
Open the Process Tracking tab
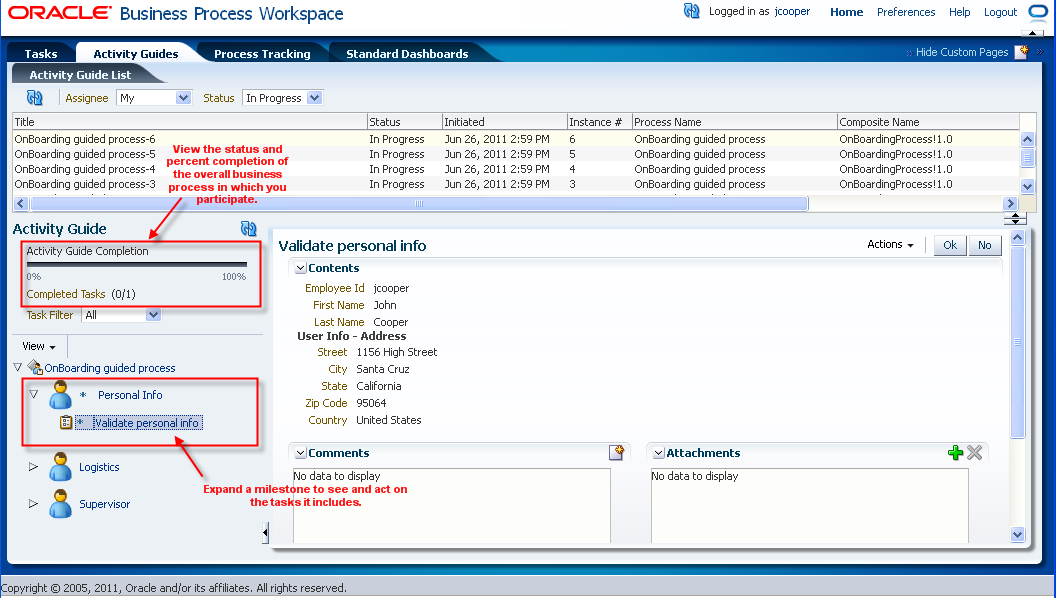262,54
